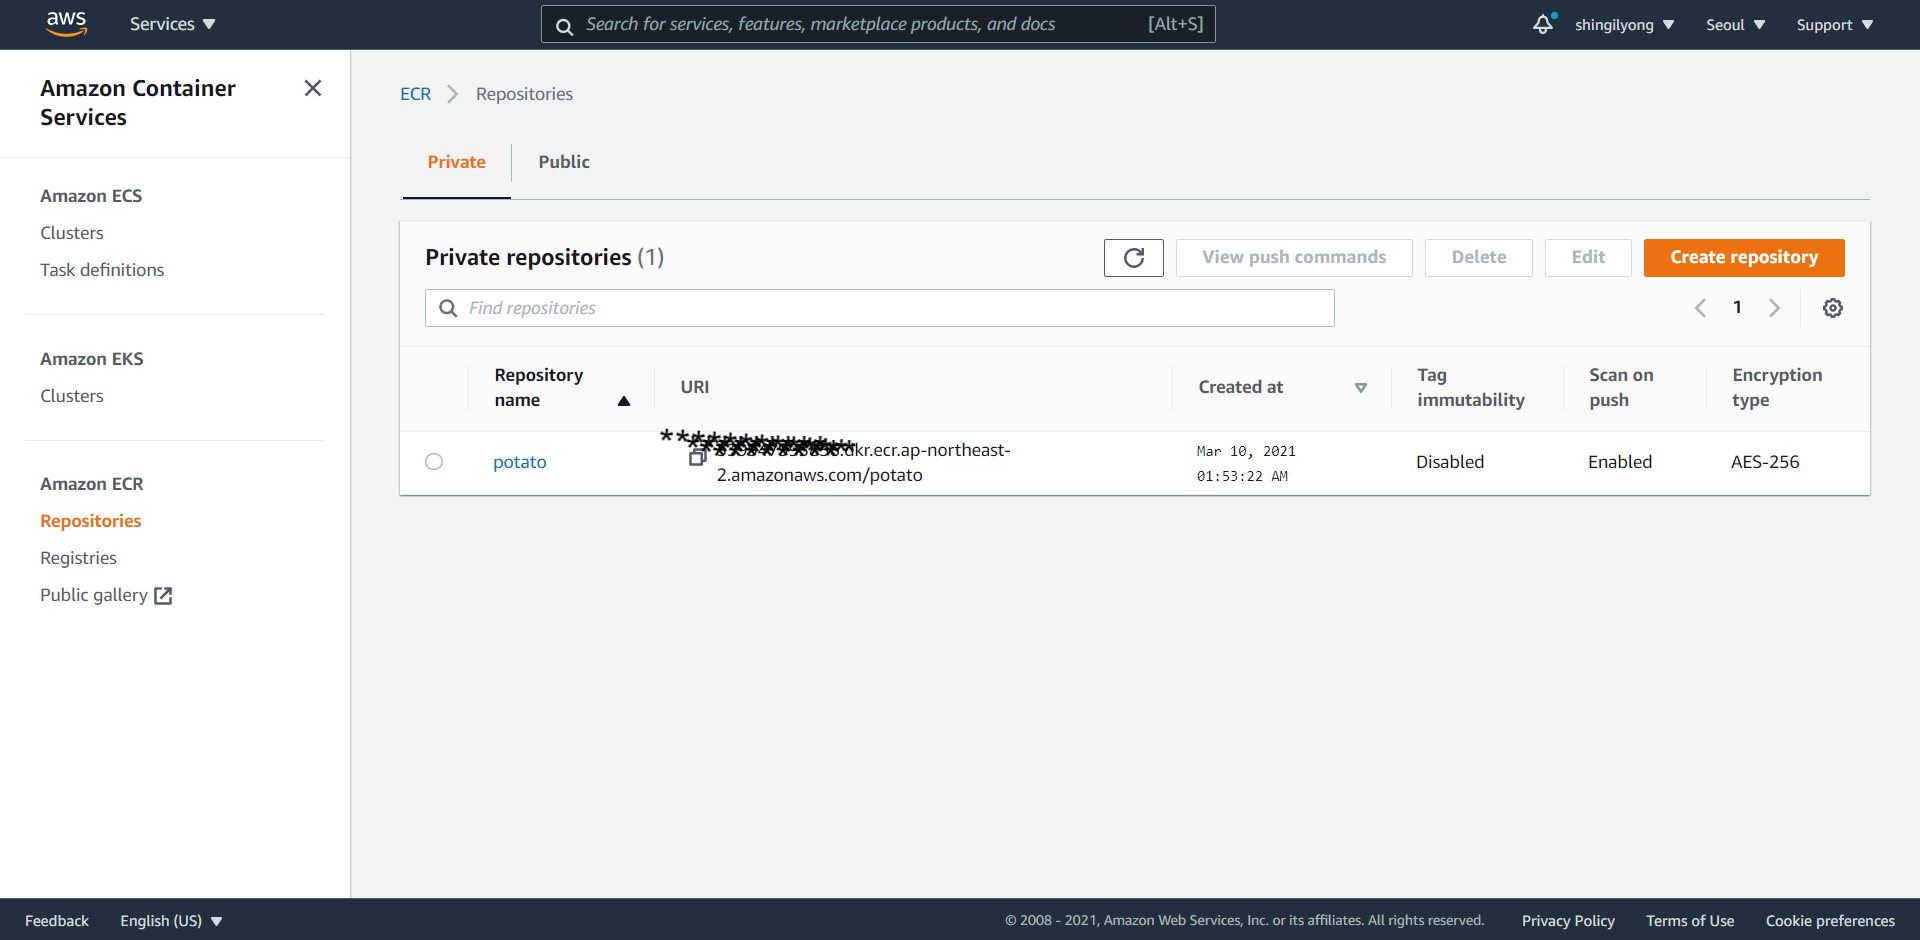Click Repositories breadcrumb text

524,94
